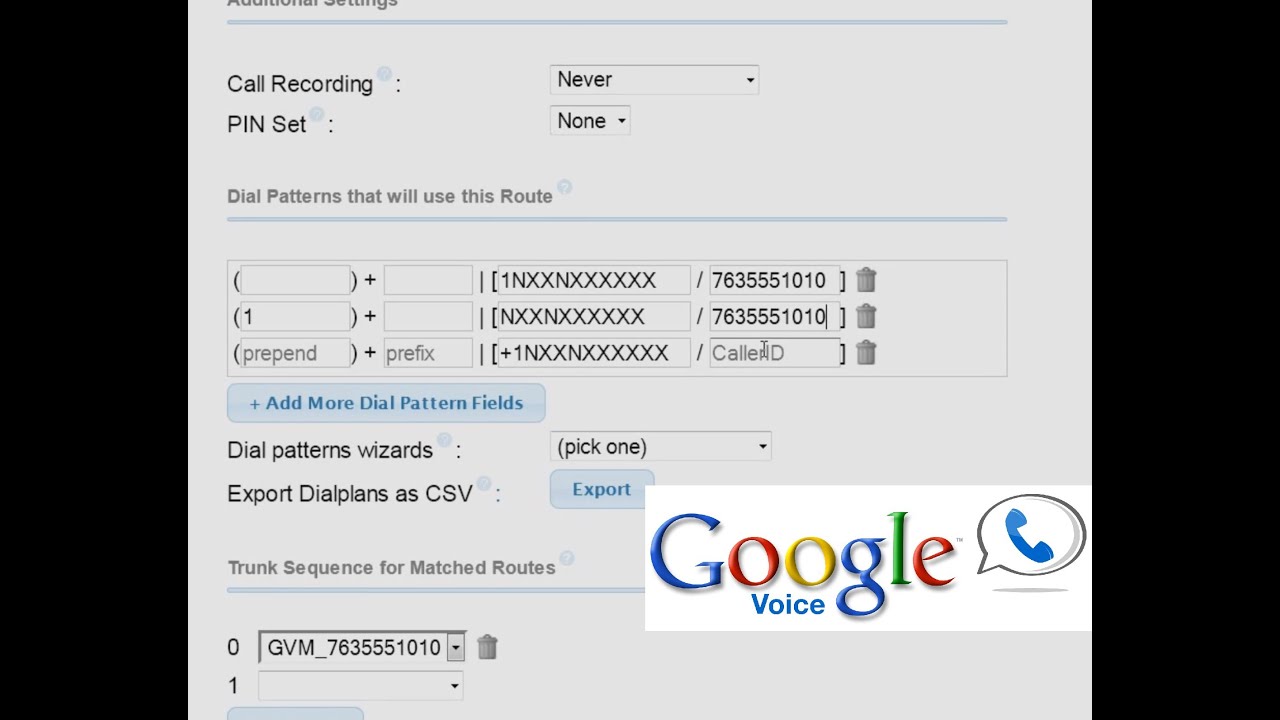Click the prepend placeholder field in third row
1280x720 pixels.
[x=295, y=353]
